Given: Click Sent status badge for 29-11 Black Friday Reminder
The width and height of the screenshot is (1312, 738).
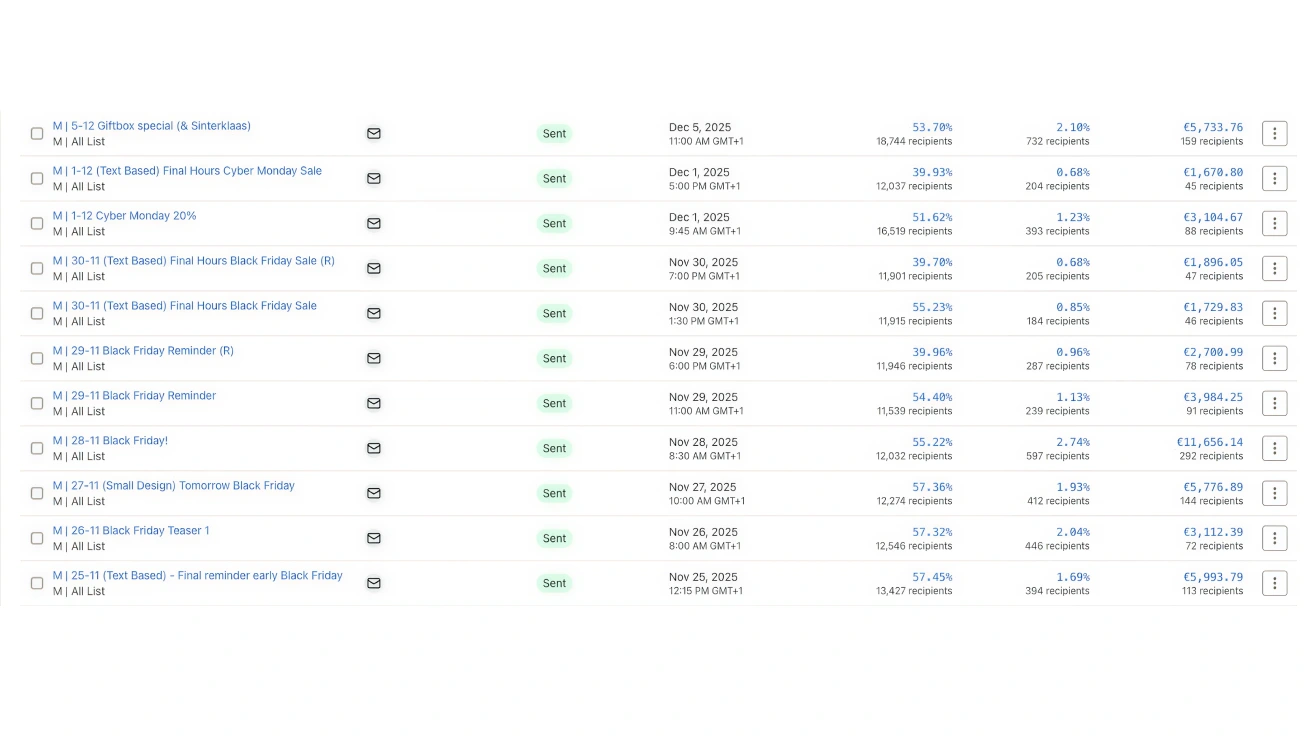Looking at the screenshot, I should [x=554, y=403].
